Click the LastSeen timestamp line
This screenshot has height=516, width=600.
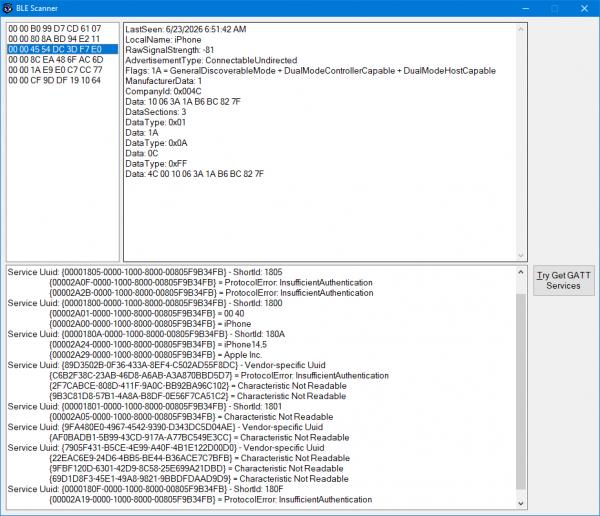pos(186,29)
